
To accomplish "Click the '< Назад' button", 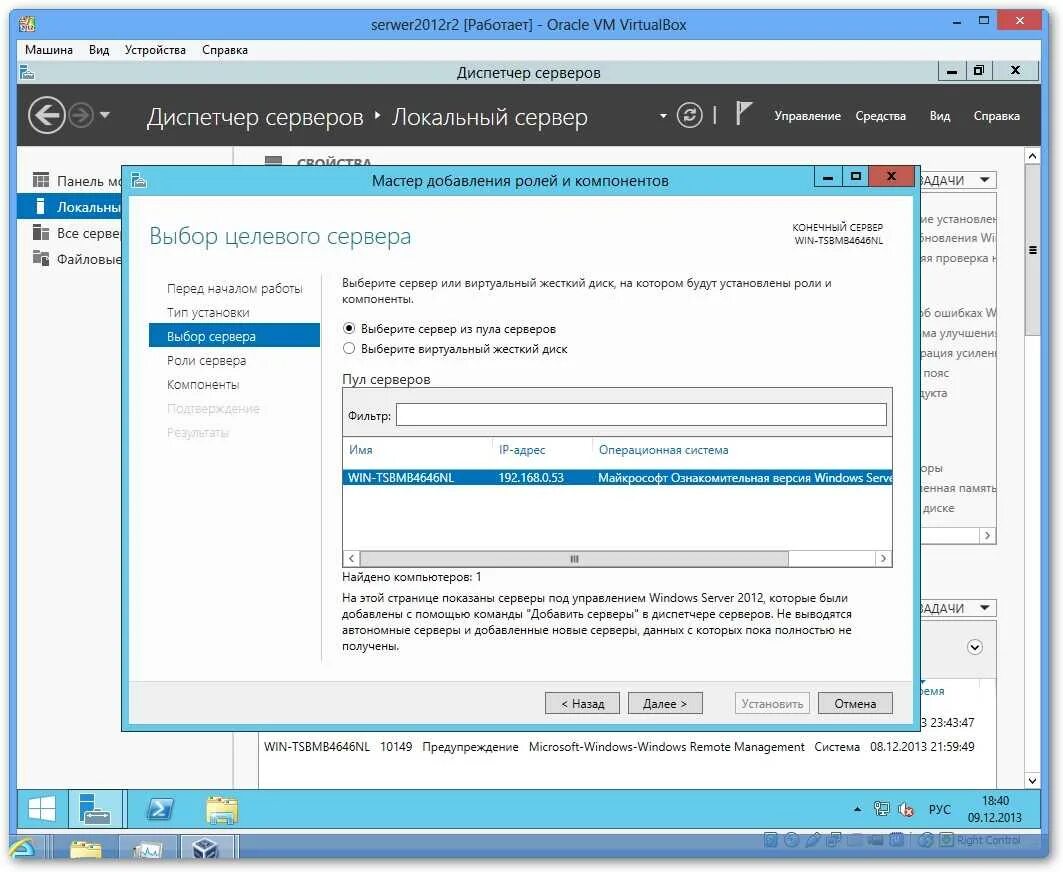I will pyautogui.click(x=582, y=703).
